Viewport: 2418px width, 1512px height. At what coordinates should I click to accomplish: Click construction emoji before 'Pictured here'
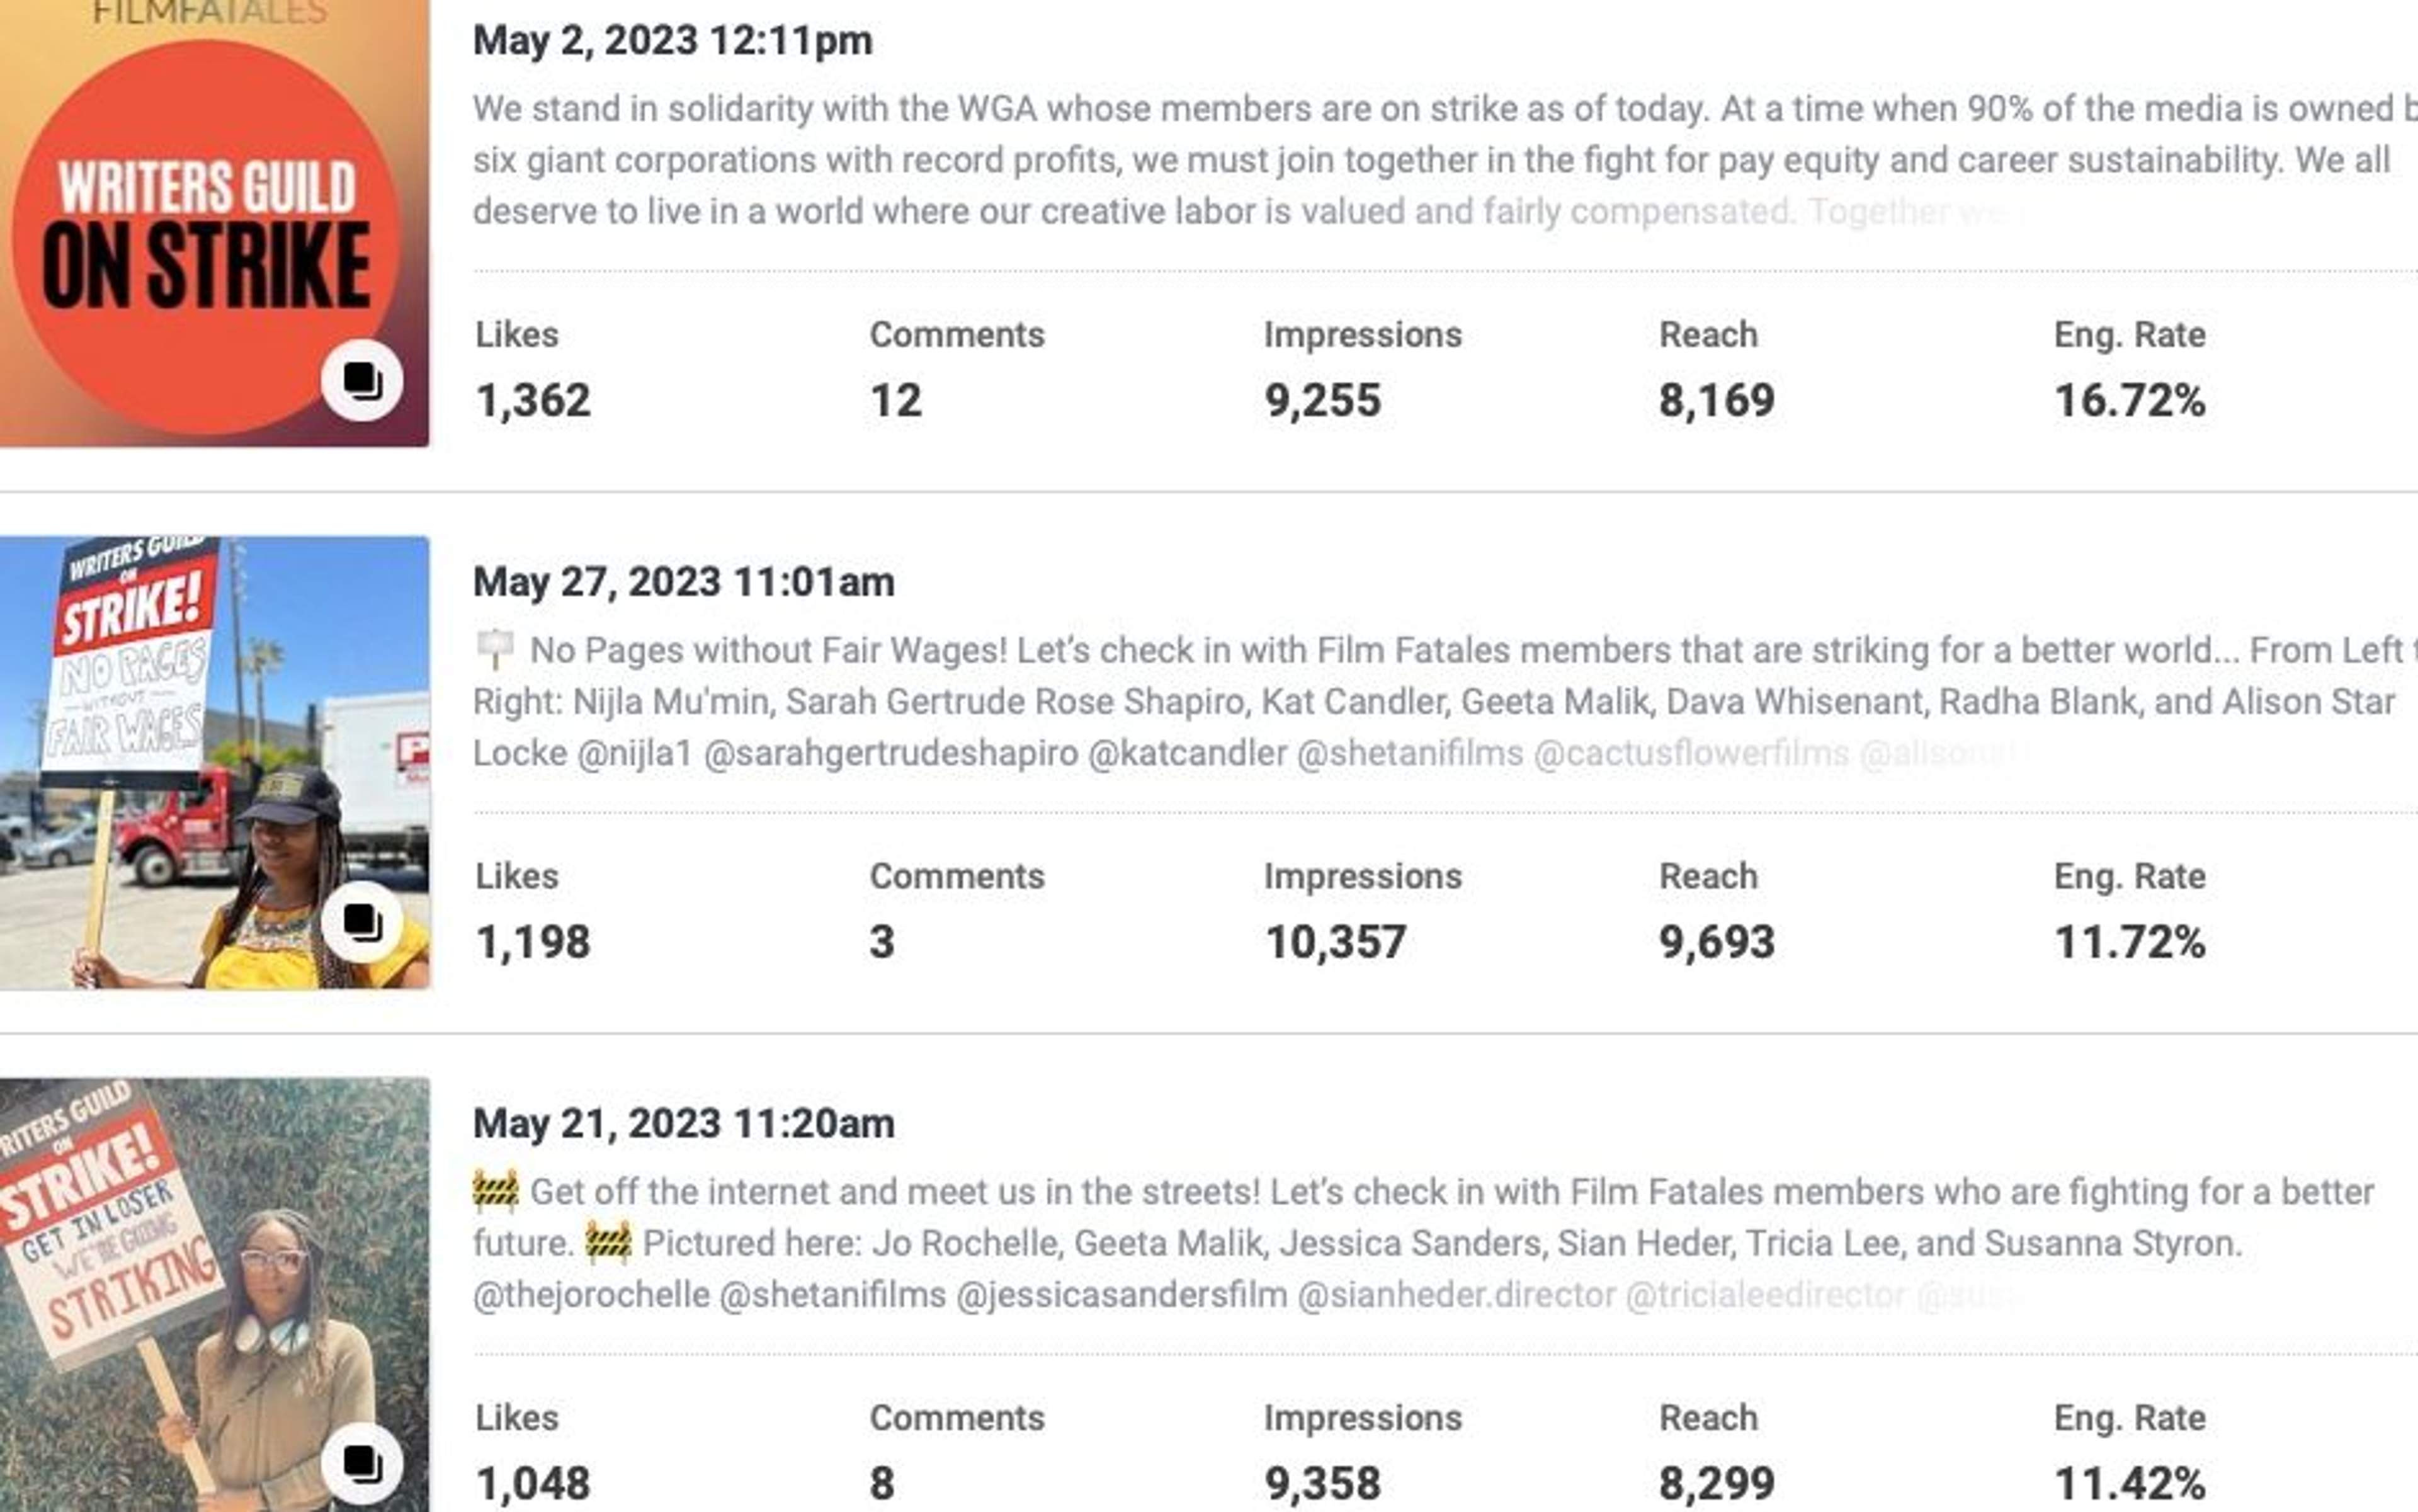point(608,1243)
